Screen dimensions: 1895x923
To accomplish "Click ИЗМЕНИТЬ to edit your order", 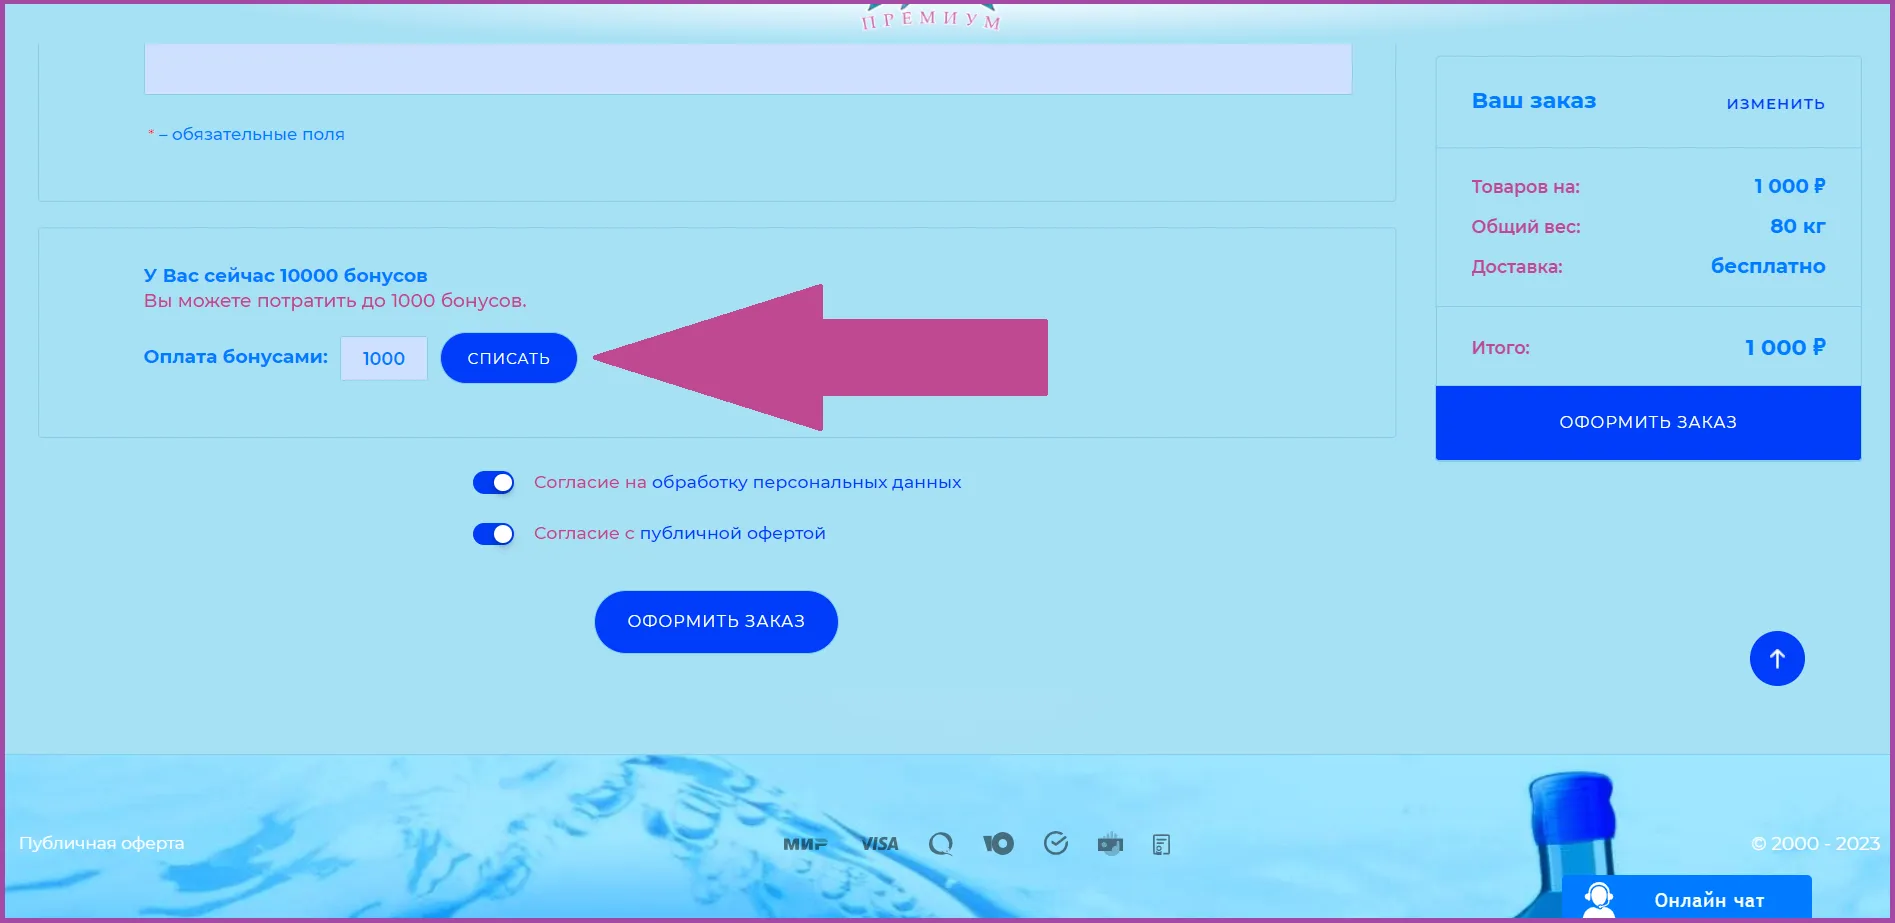I will pyautogui.click(x=1775, y=104).
